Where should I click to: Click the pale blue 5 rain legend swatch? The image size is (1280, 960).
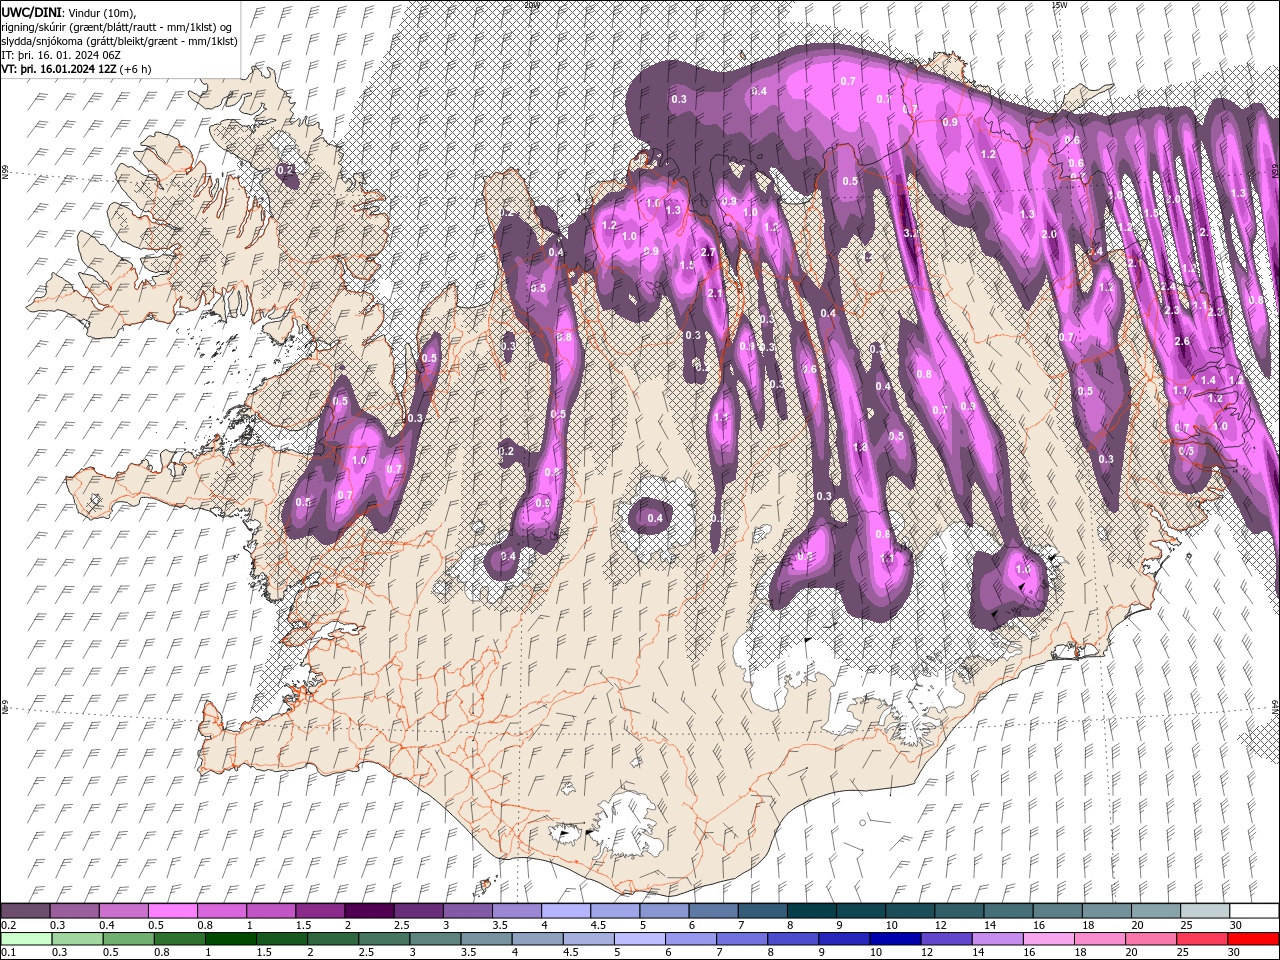(639, 939)
